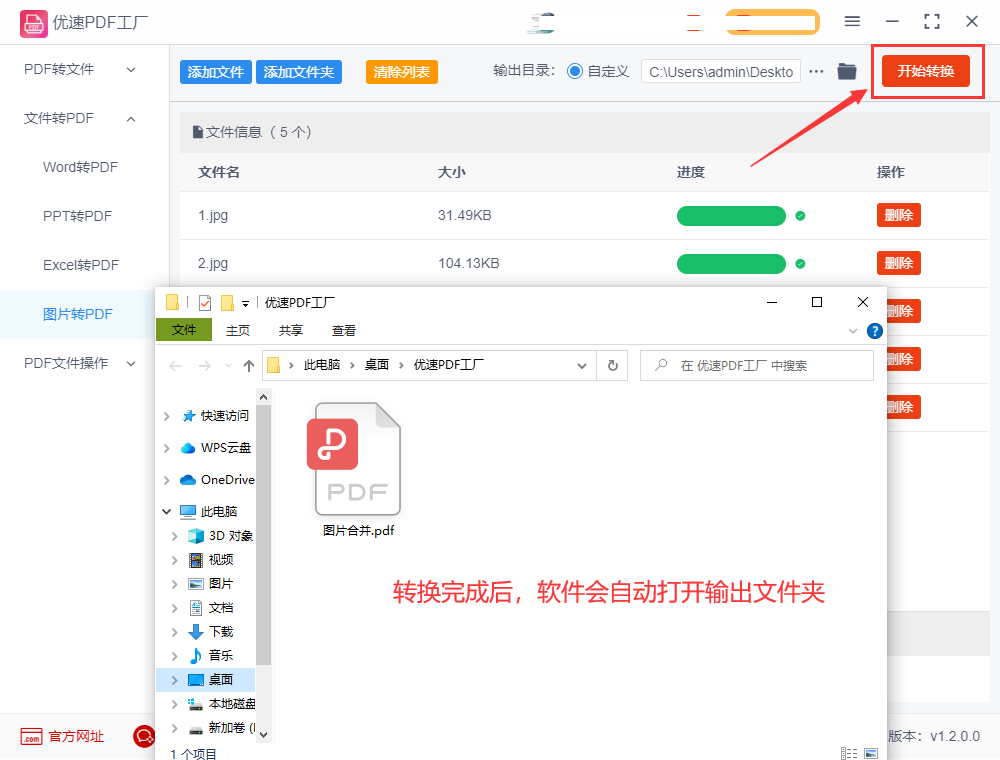Select the 自定义 output directory radio button
This screenshot has height=760, width=1000.
[575, 71]
